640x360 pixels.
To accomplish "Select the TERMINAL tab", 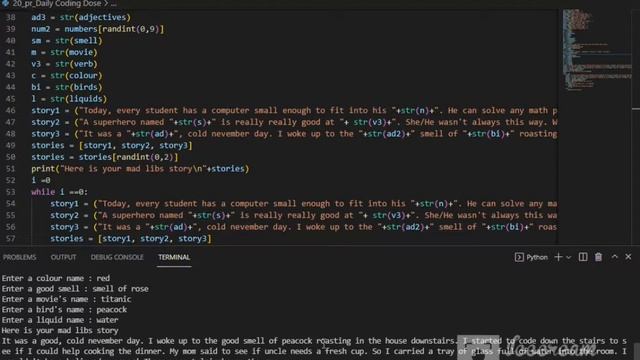I will 174,257.
